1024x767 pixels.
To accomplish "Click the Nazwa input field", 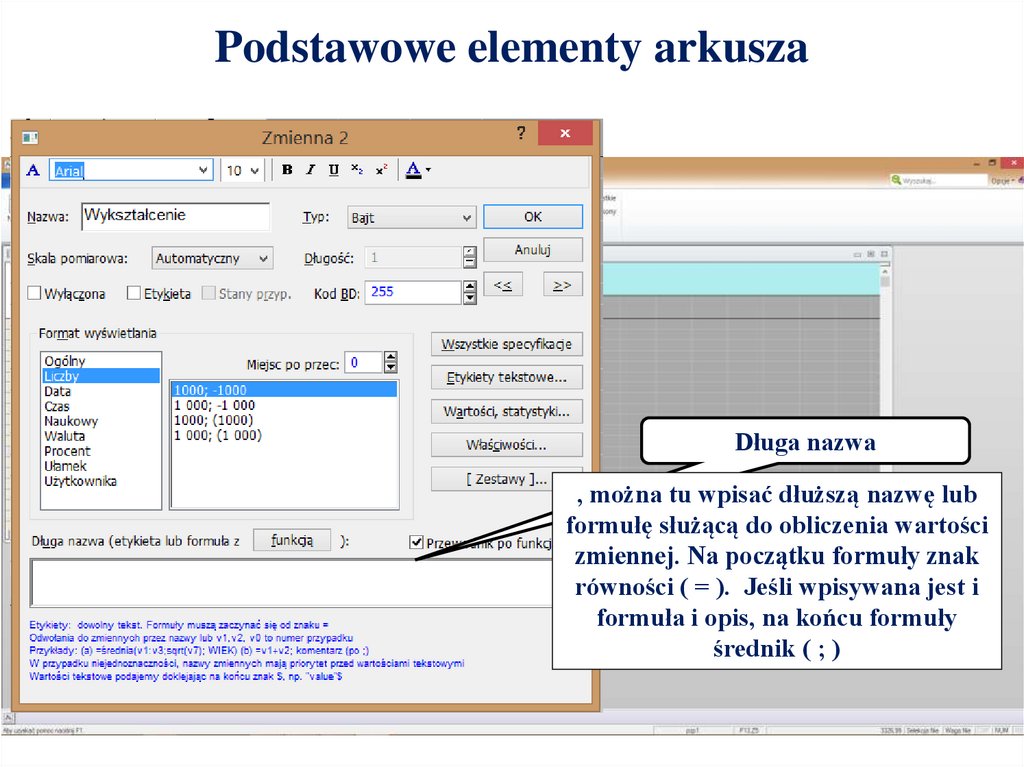I will [175, 216].
